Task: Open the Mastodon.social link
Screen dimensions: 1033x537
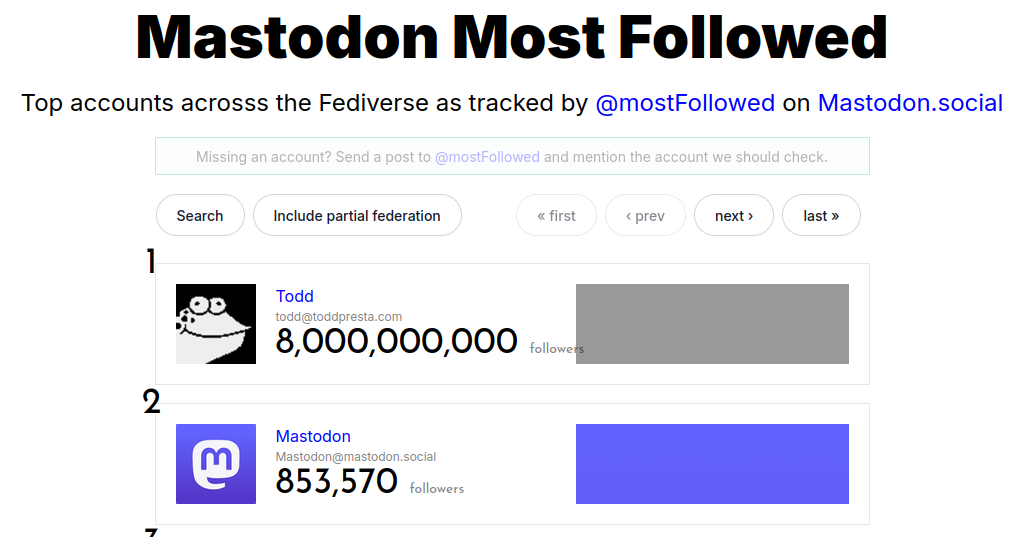Action: (910, 103)
